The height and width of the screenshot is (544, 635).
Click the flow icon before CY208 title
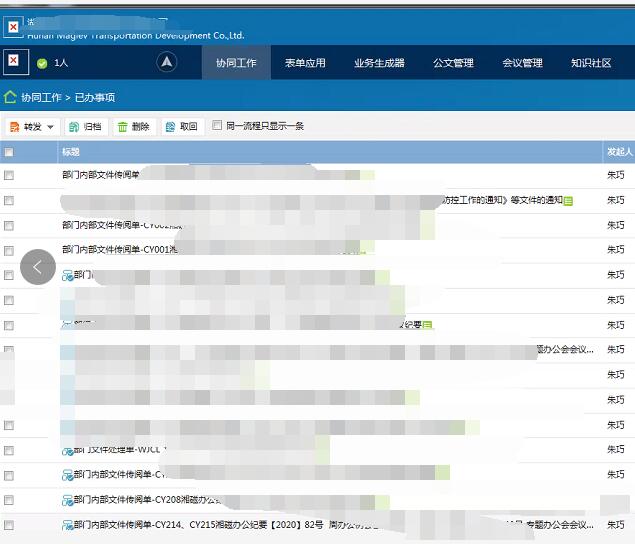[67, 501]
